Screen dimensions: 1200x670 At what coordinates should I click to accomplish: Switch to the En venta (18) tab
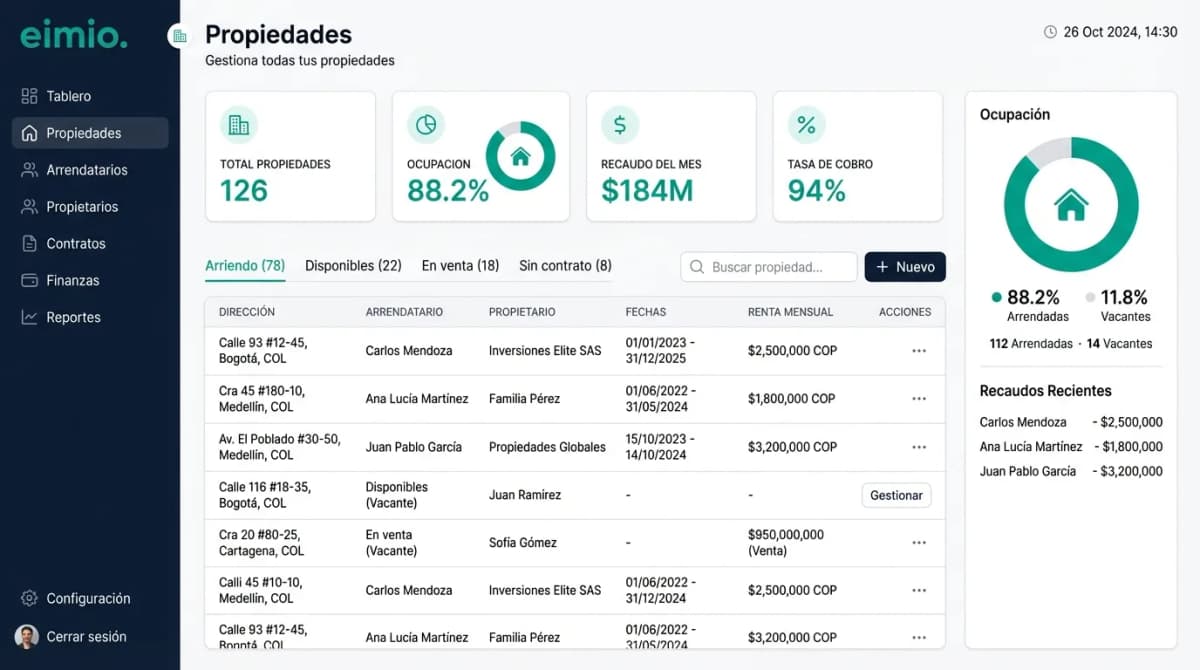pos(459,265)
